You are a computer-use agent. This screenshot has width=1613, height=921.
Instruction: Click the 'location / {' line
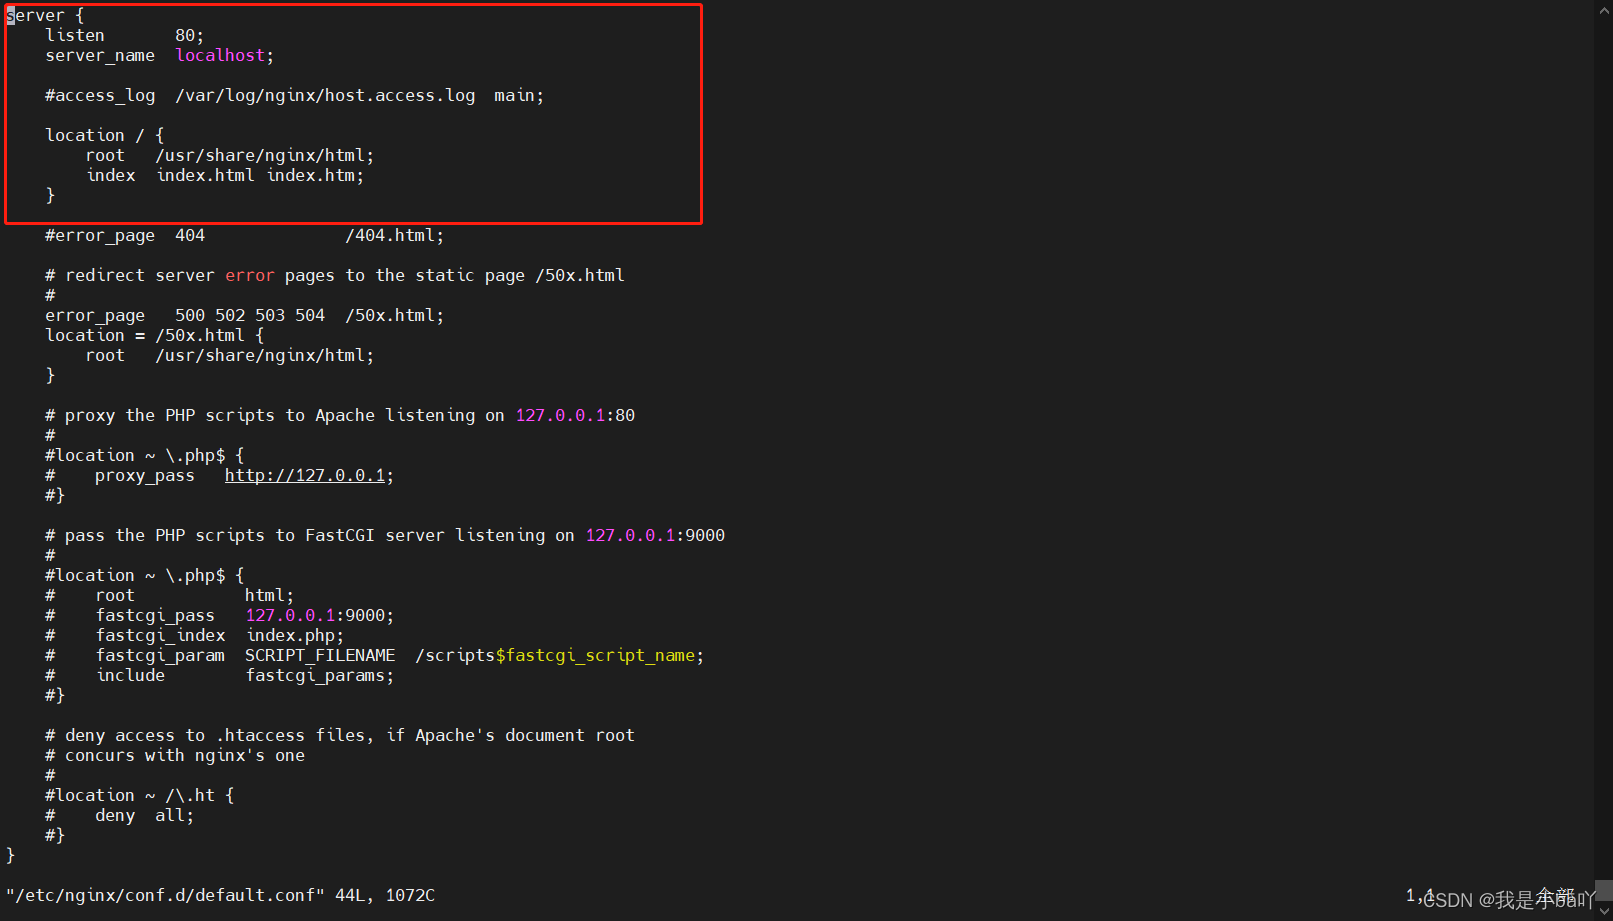(105, 136)
